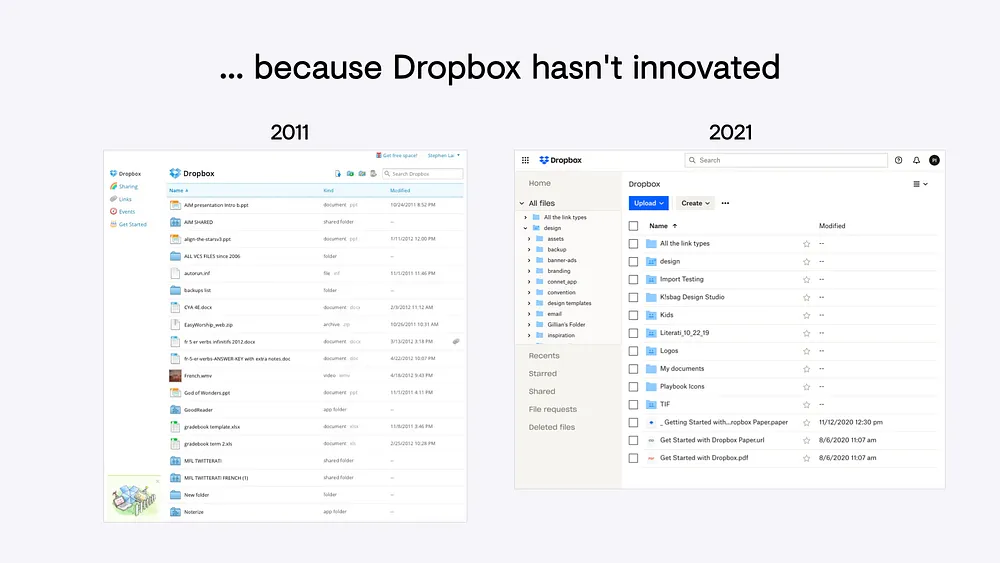Expand the Create dropdown
1000x563 pixels.
click(x=695, y=203)
